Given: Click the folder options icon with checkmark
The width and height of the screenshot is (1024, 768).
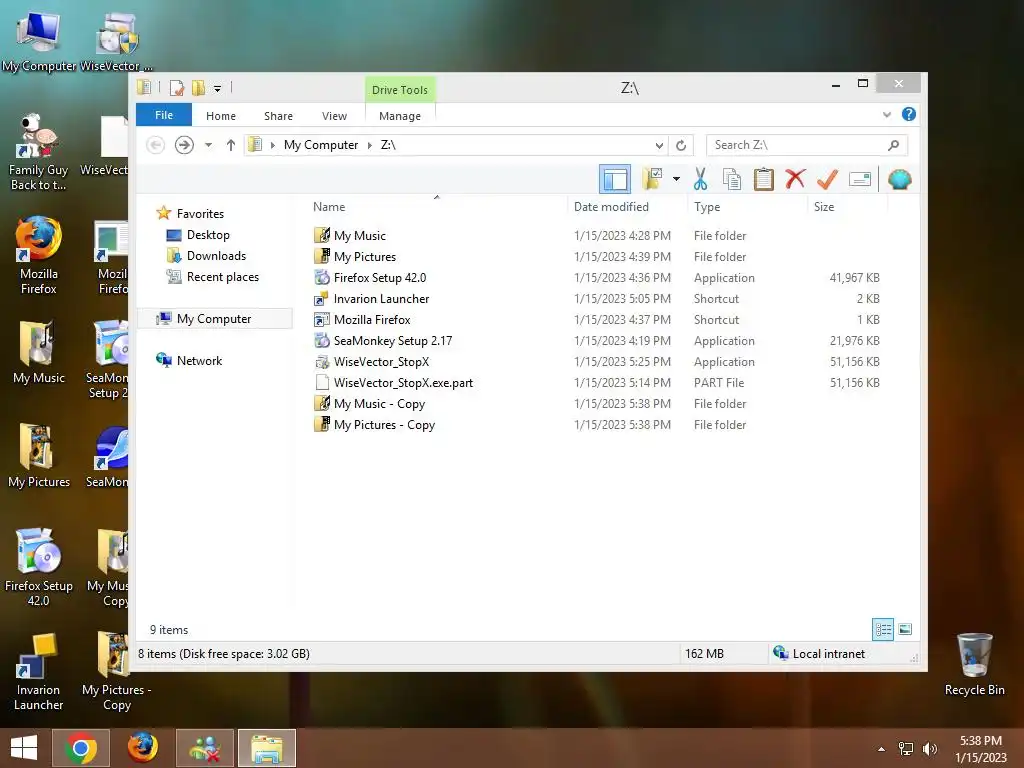Looking at the screenshot, I should [x=652, y=179].
